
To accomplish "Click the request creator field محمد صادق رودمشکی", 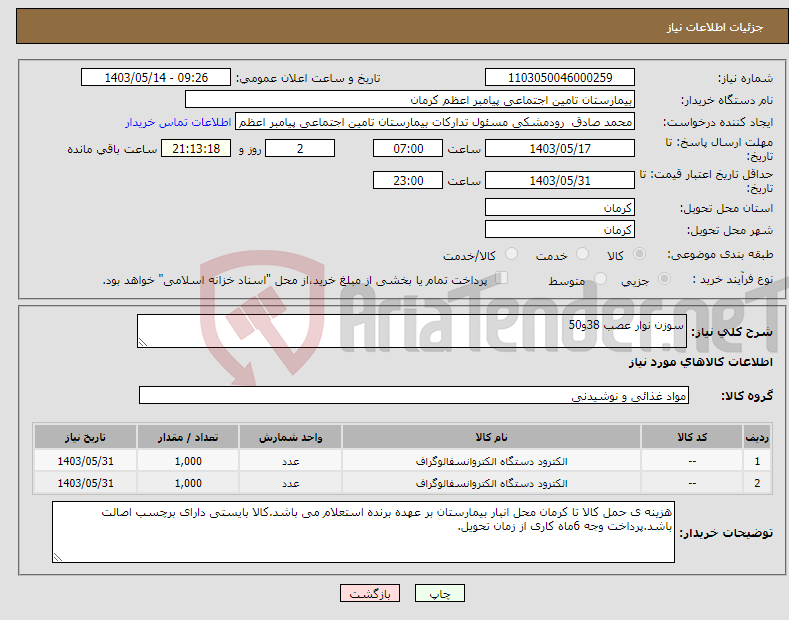I will (435, 122).
